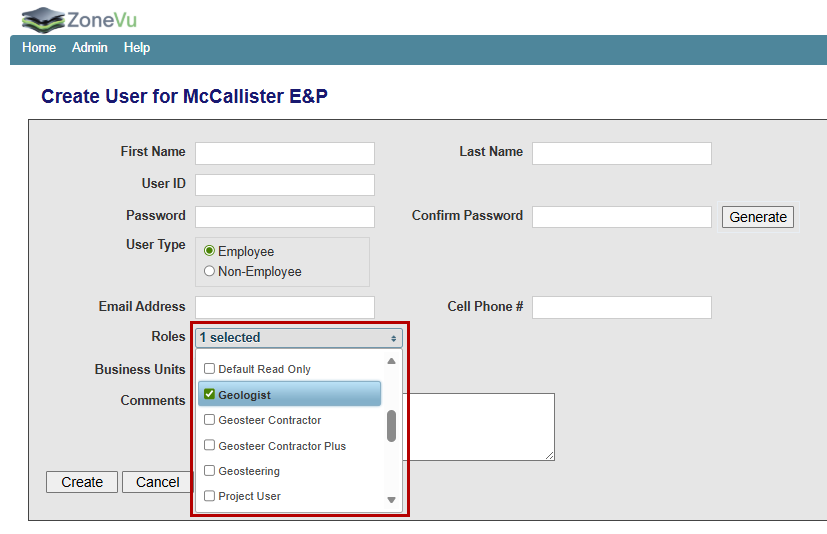
Task: Uncheck the Geologist role
Action: pos(209,394)
